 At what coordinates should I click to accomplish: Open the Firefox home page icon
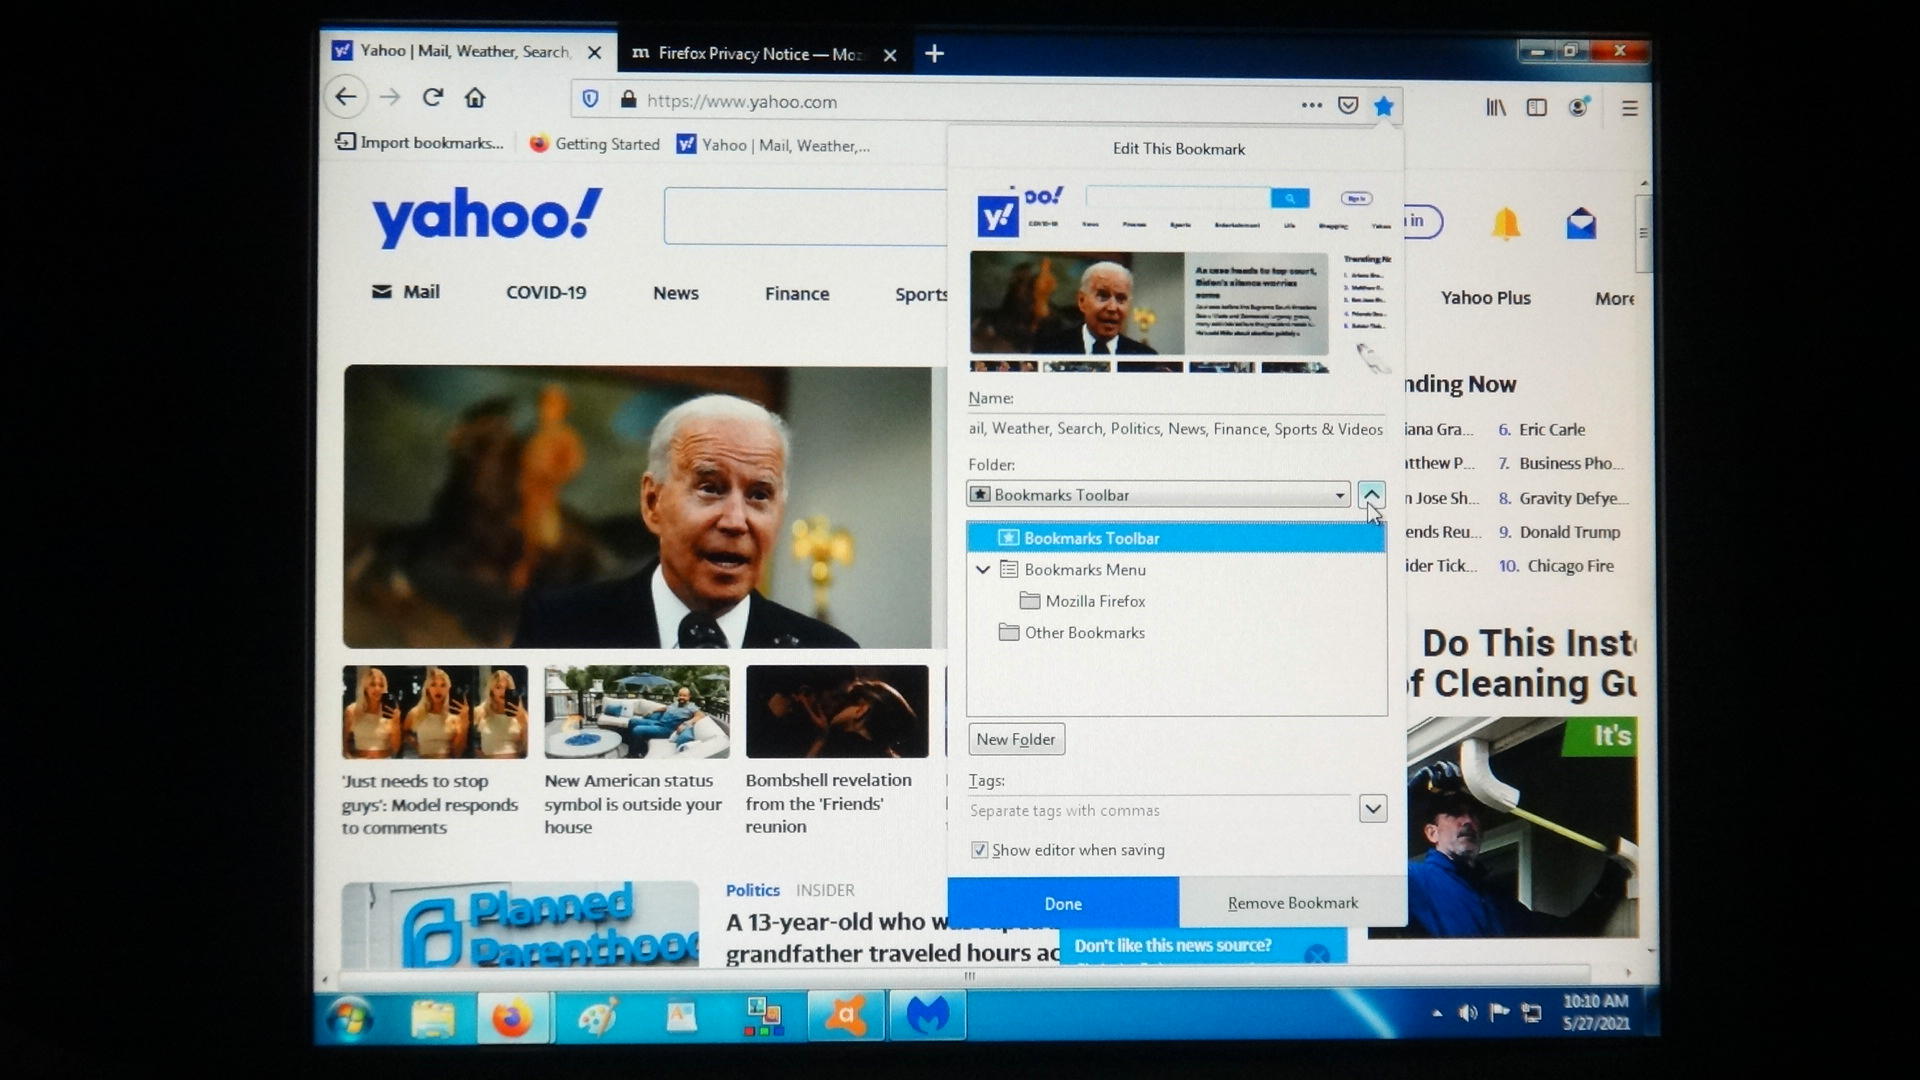[475, 97]
